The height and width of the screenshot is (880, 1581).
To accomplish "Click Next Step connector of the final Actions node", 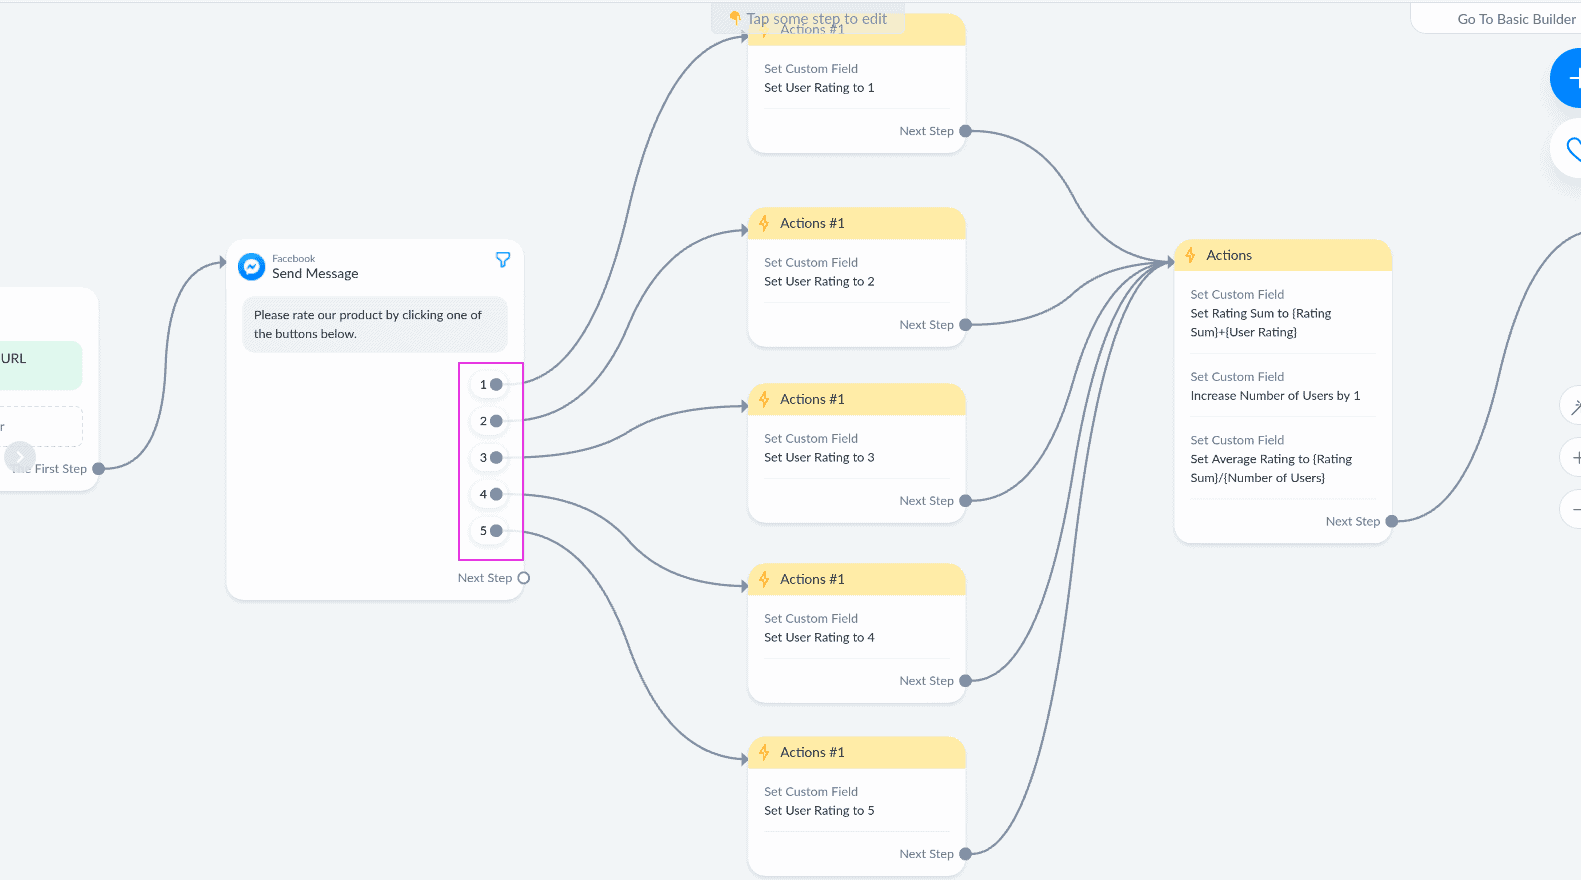I will (1391, 521).
